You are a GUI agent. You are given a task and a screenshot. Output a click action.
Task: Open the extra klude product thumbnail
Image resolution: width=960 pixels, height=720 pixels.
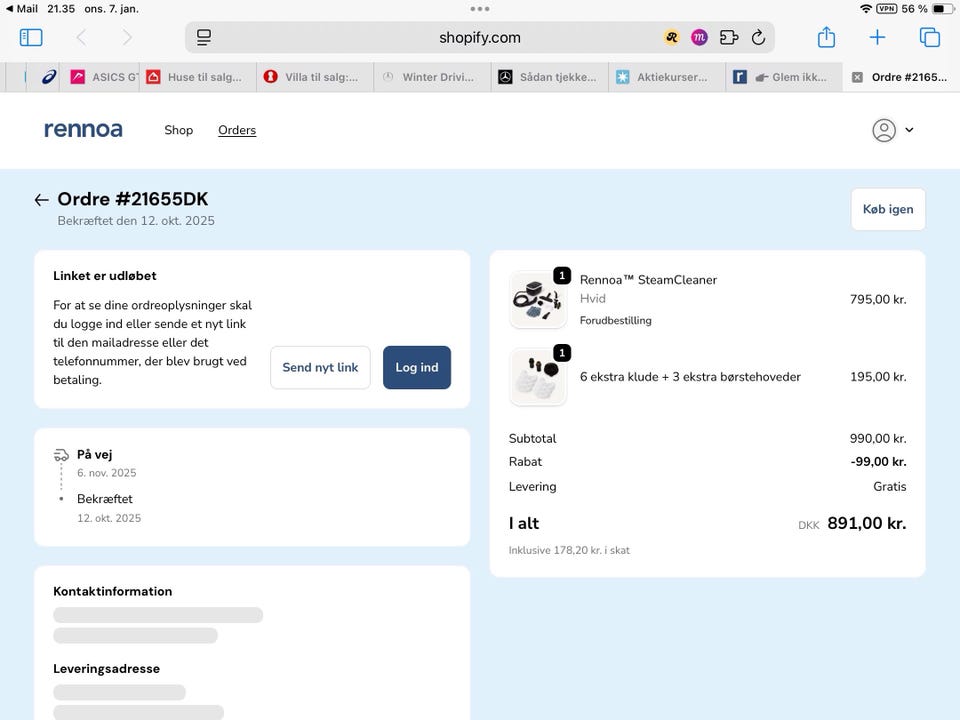(538, 377)
